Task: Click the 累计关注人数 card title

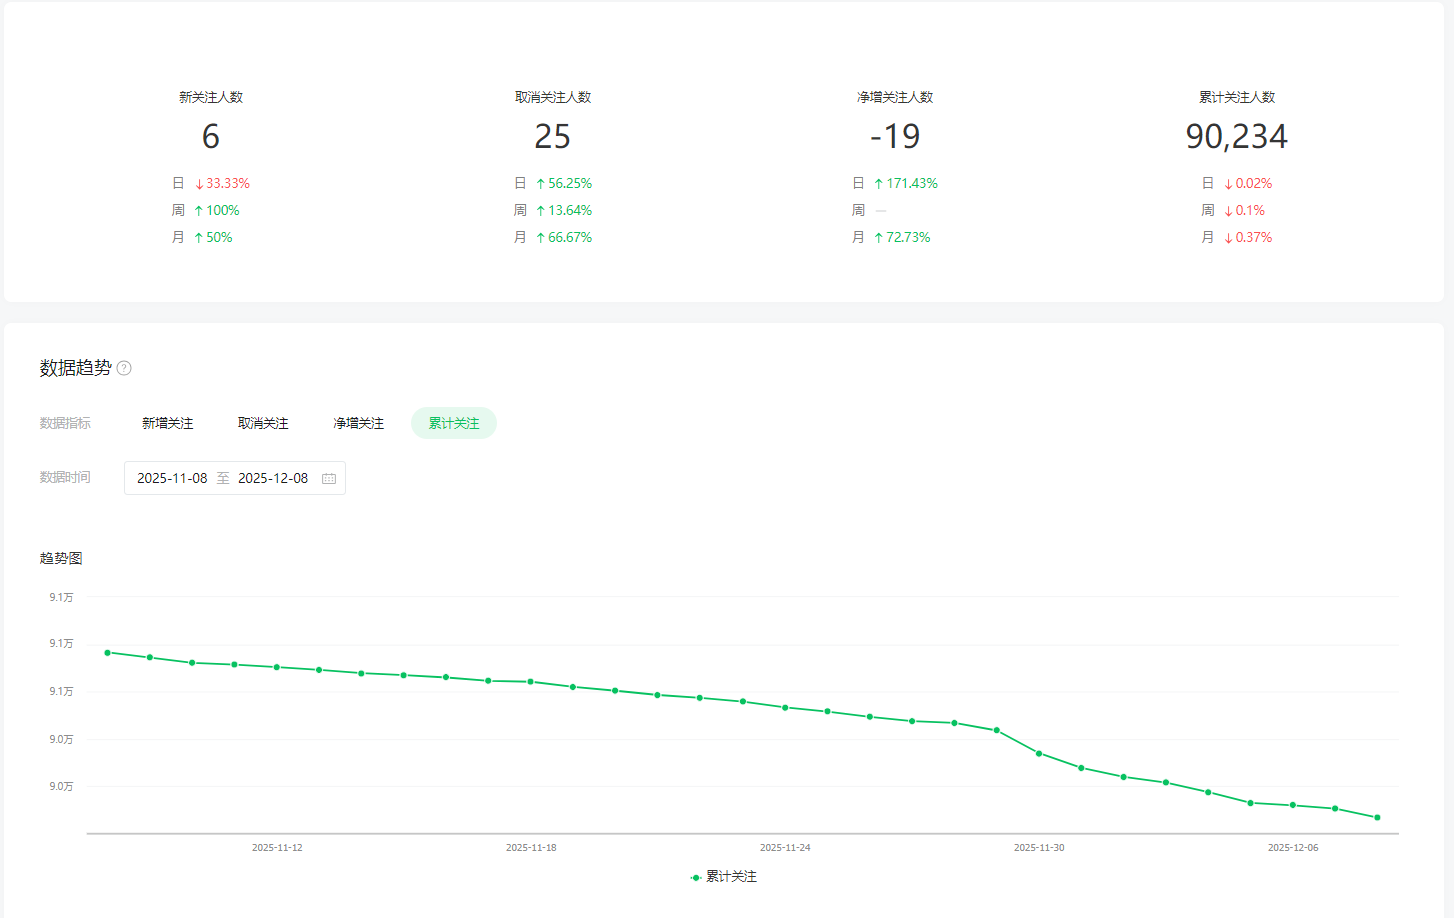Action: [1237, 97]
